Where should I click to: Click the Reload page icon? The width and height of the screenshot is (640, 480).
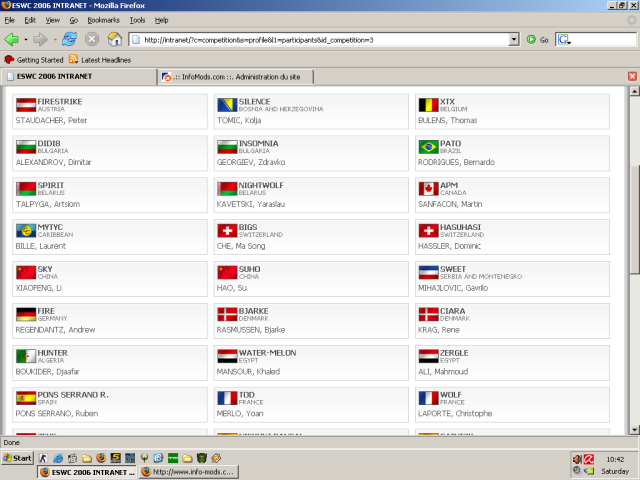coord(69,40)
